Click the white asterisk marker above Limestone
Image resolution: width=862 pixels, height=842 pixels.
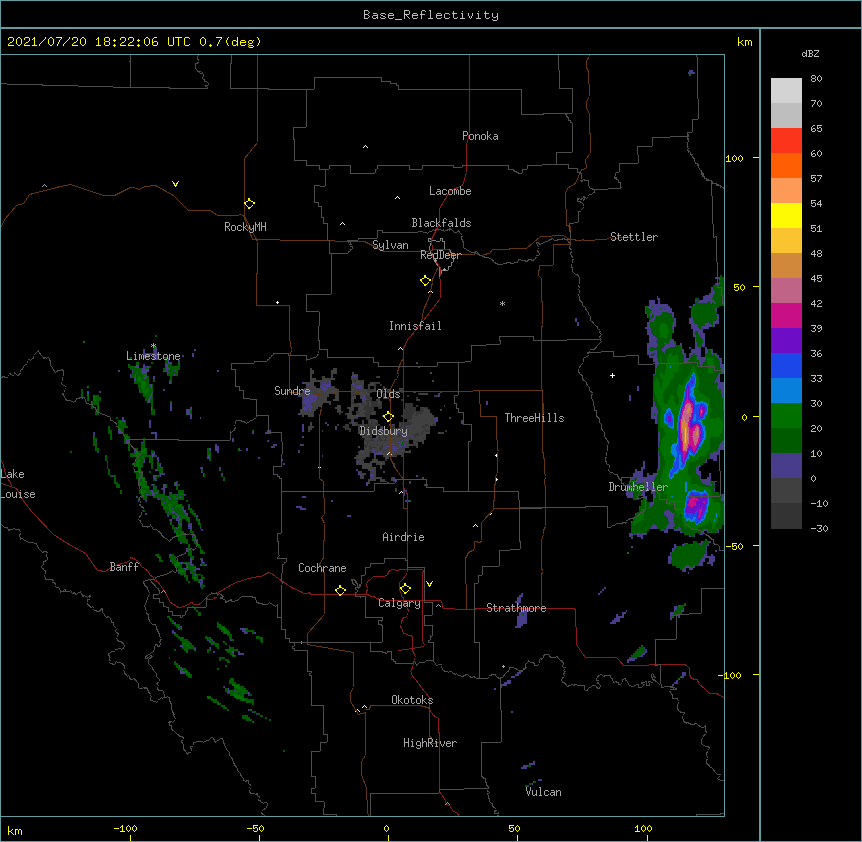coord(153,346)
